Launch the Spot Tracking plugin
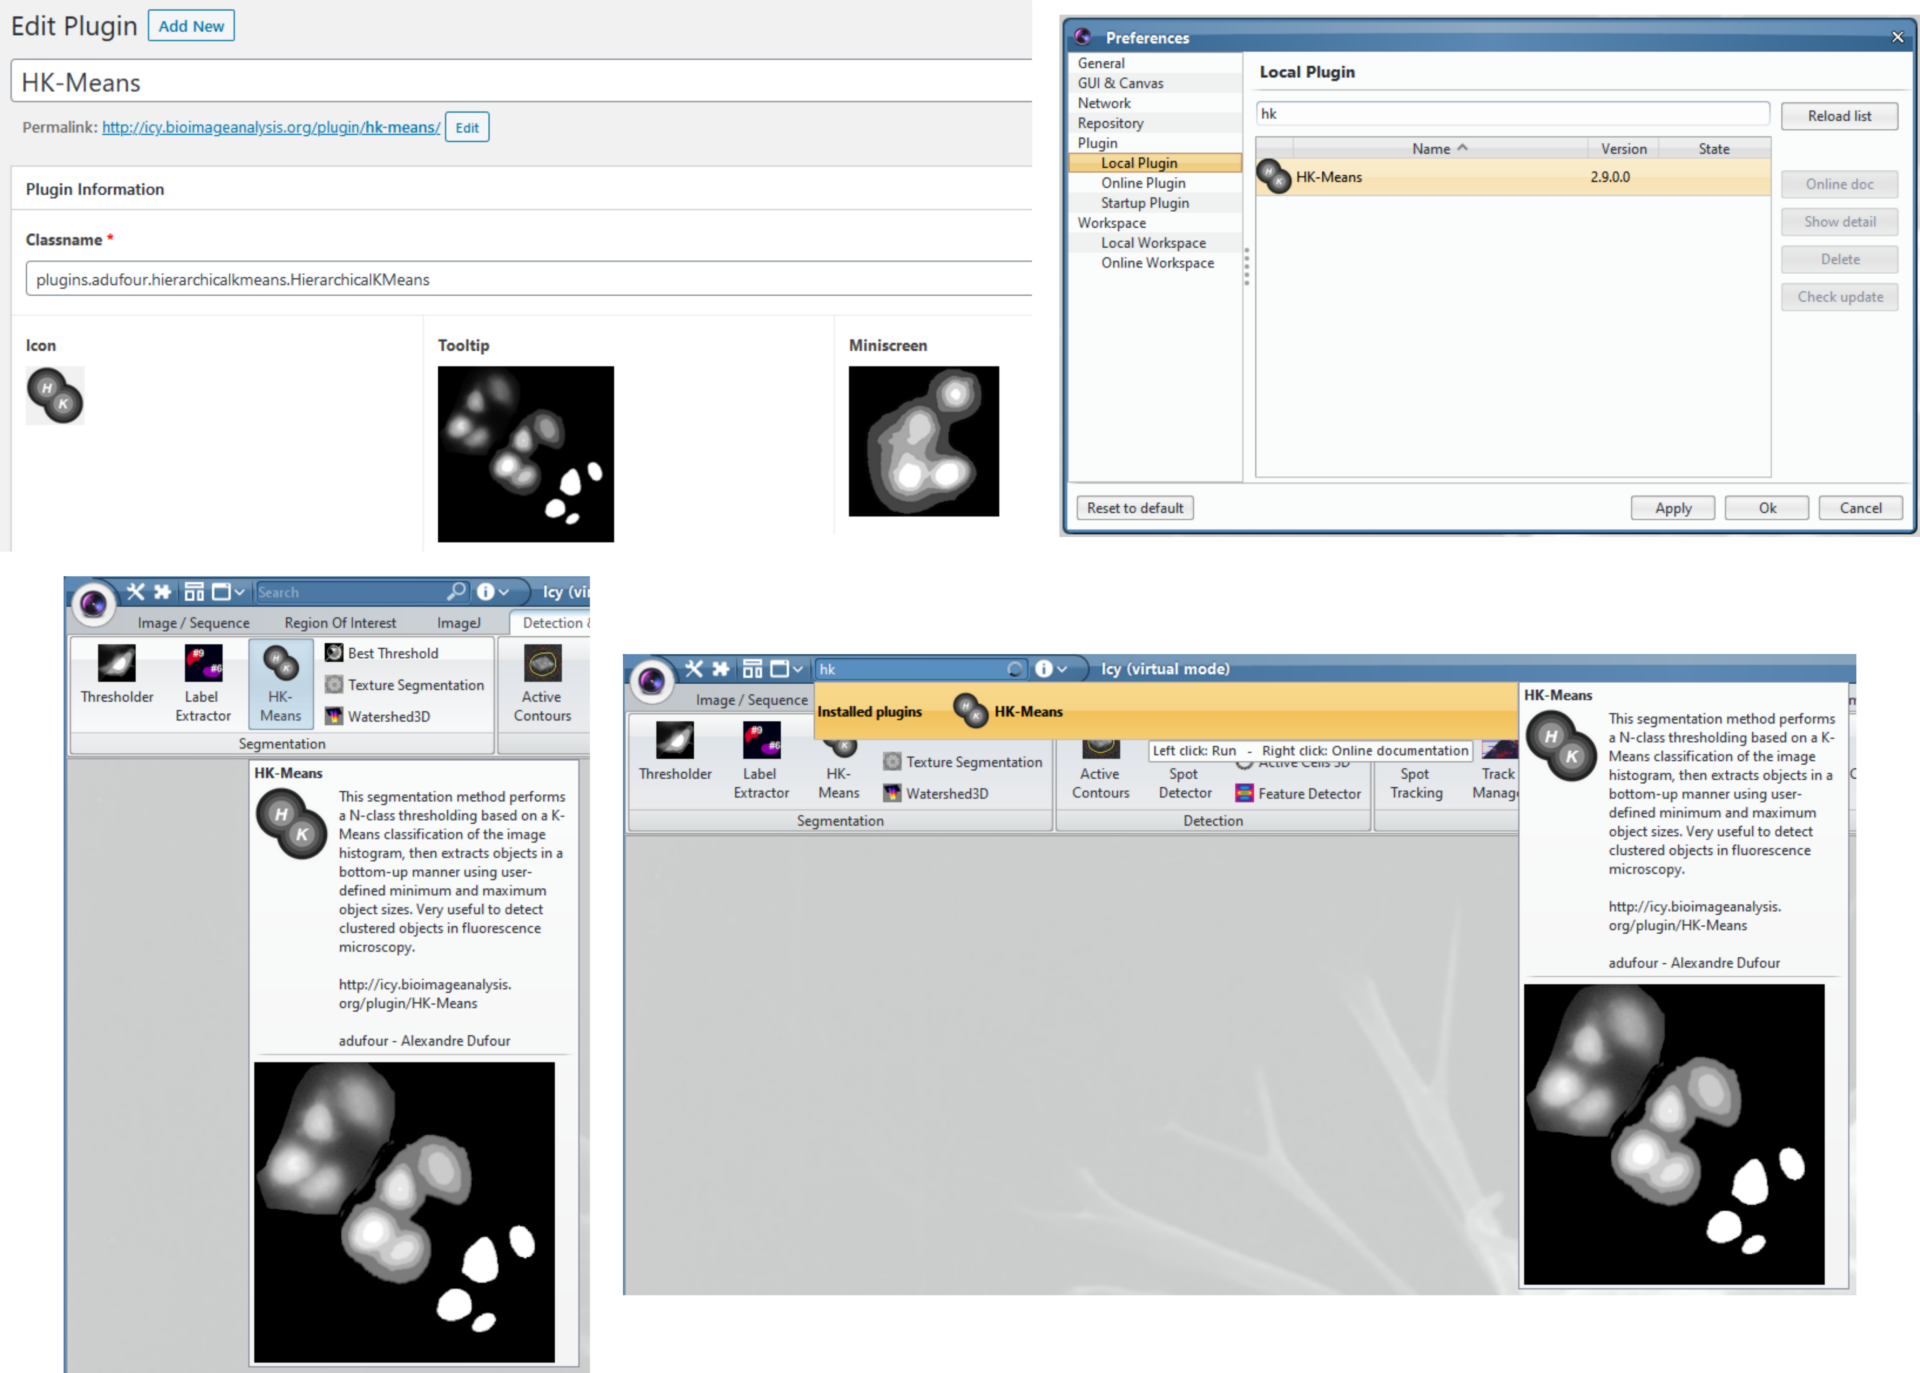 click(x=1416, y=783)
